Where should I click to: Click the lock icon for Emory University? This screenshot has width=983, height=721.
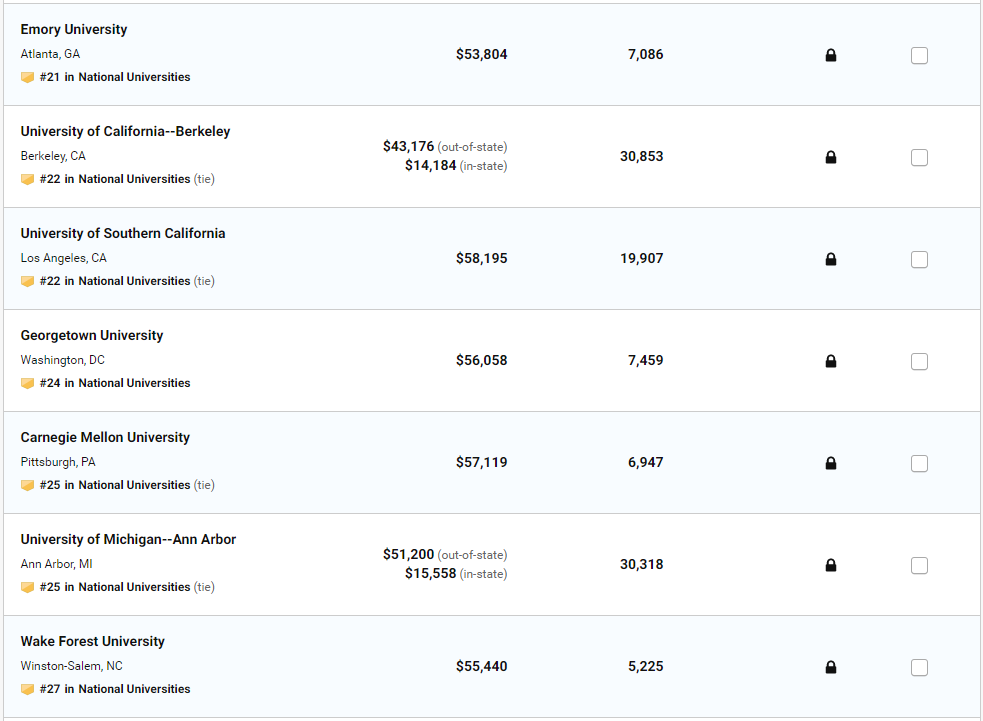coord(830,56)
